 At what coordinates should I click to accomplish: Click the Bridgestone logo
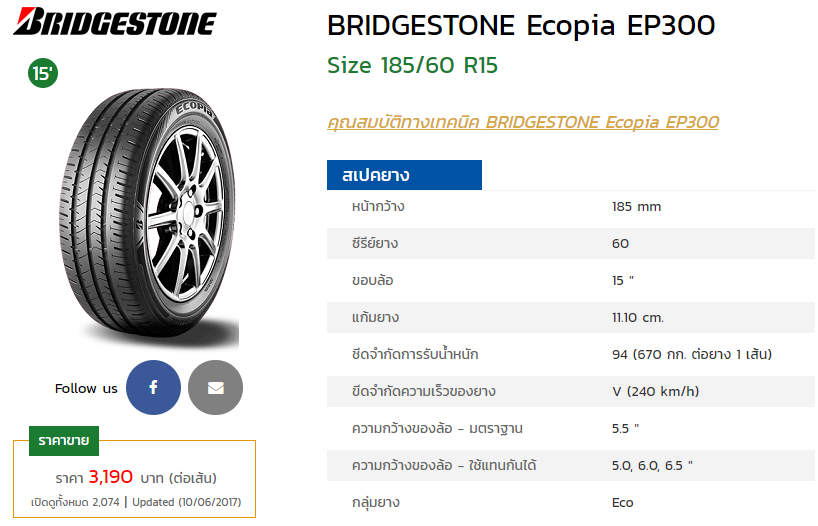[x=115, y=22]
